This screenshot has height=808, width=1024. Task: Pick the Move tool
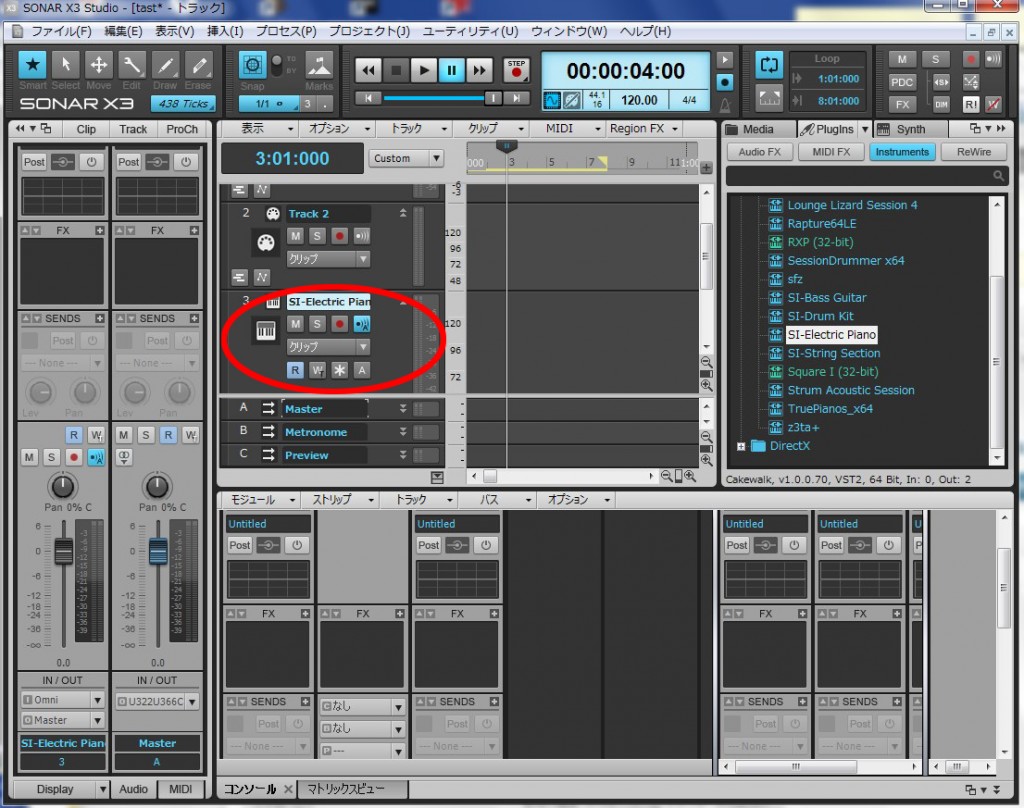99,65
